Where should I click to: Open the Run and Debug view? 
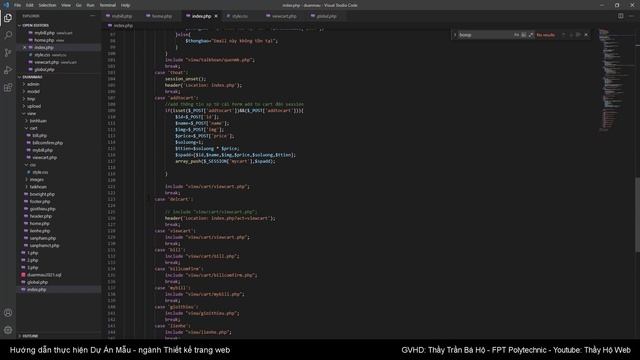[8, 70]
